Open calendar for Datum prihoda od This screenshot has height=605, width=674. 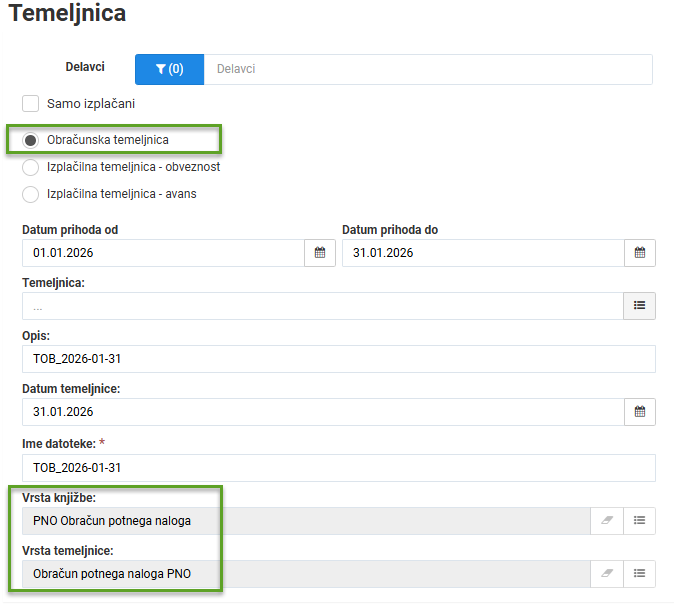320,253
